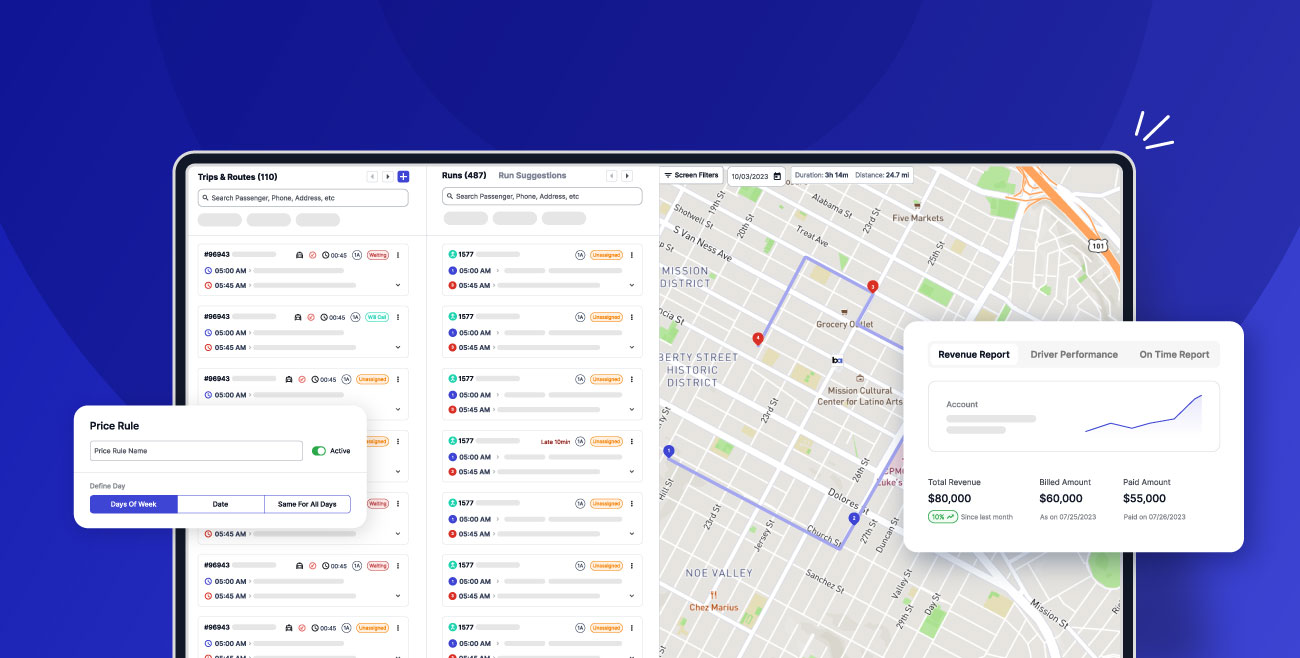Open the three-dot menu on the Will Call trip
Screen dimensions: 1300x658
pyautogui.click(x=398, y=317)
